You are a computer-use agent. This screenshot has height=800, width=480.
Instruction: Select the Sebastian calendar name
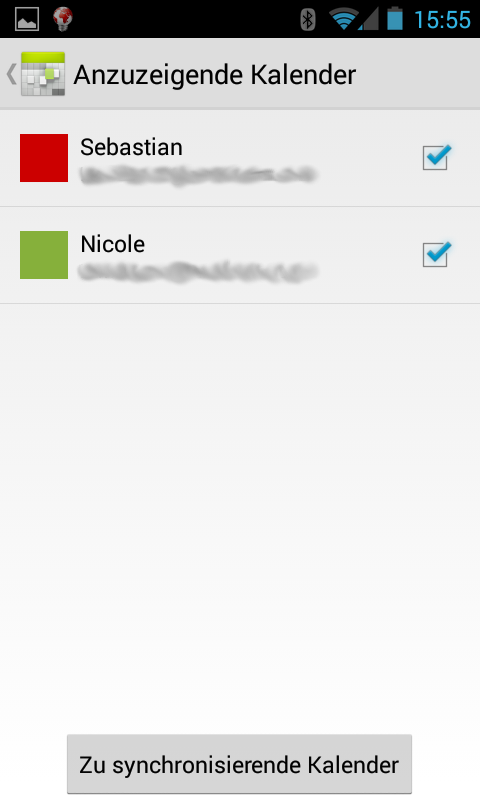point(132,147)
